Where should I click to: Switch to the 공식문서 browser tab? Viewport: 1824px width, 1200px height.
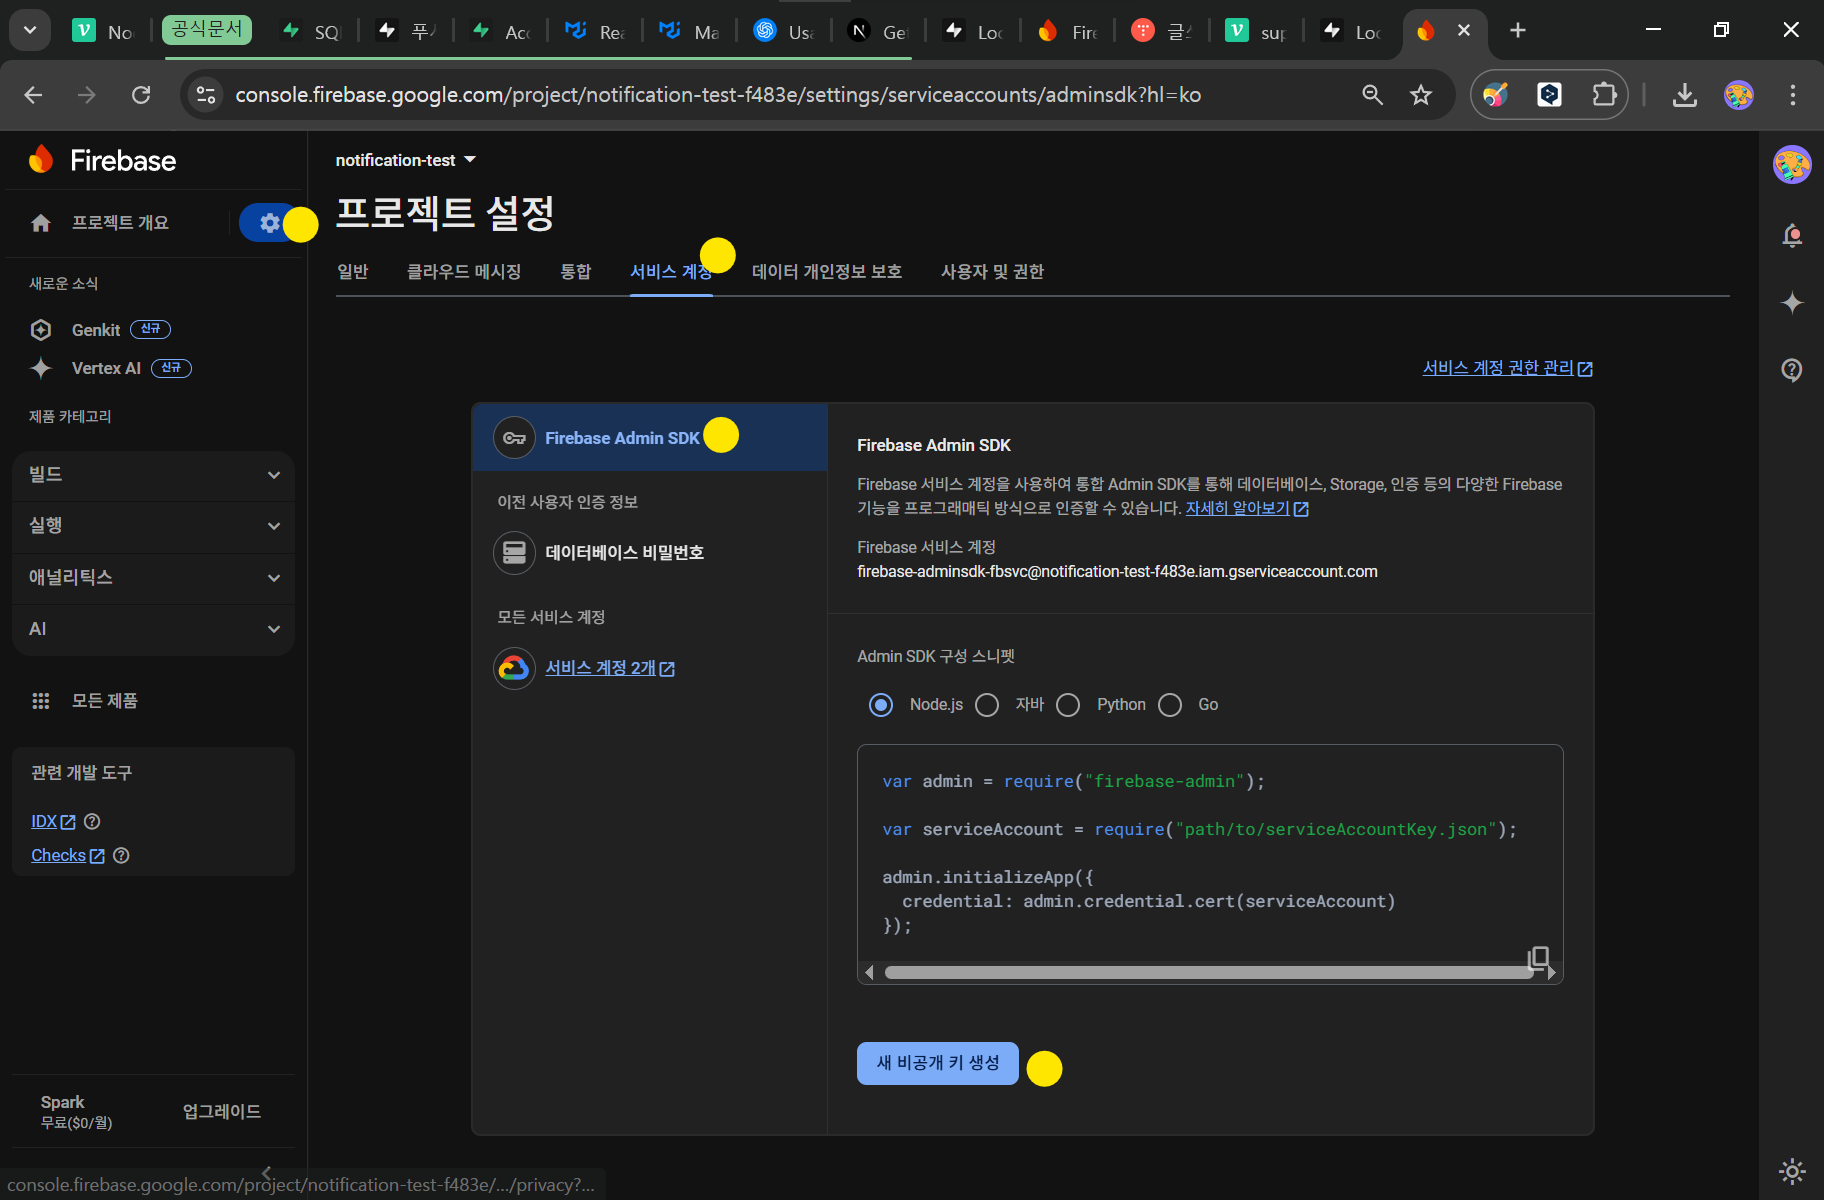click(x=207, y=30)
